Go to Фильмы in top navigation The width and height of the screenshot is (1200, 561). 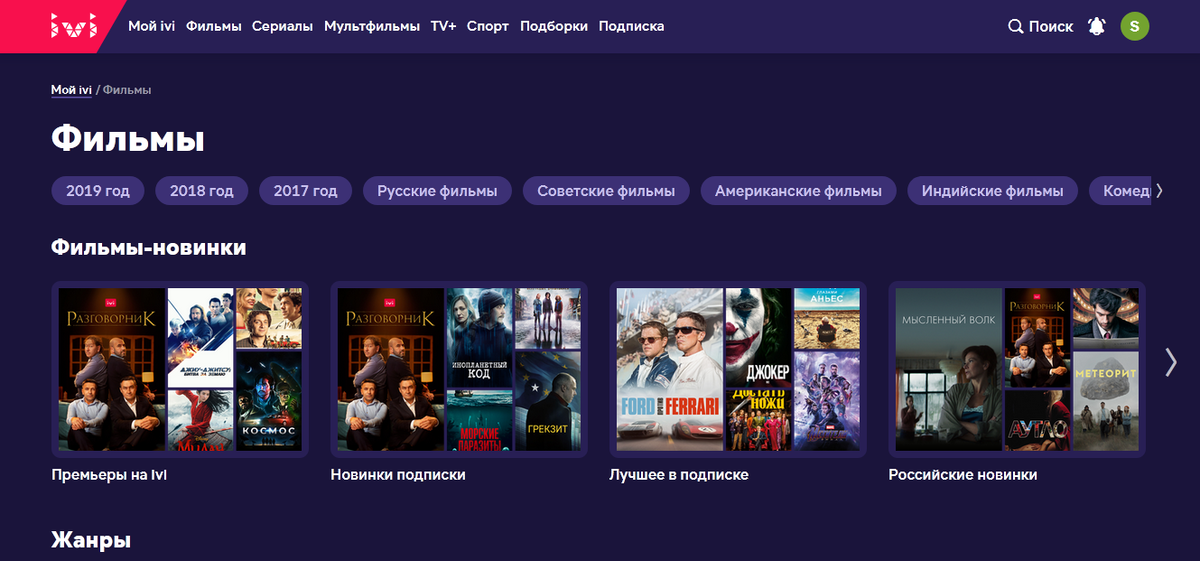tap(214, 26)
